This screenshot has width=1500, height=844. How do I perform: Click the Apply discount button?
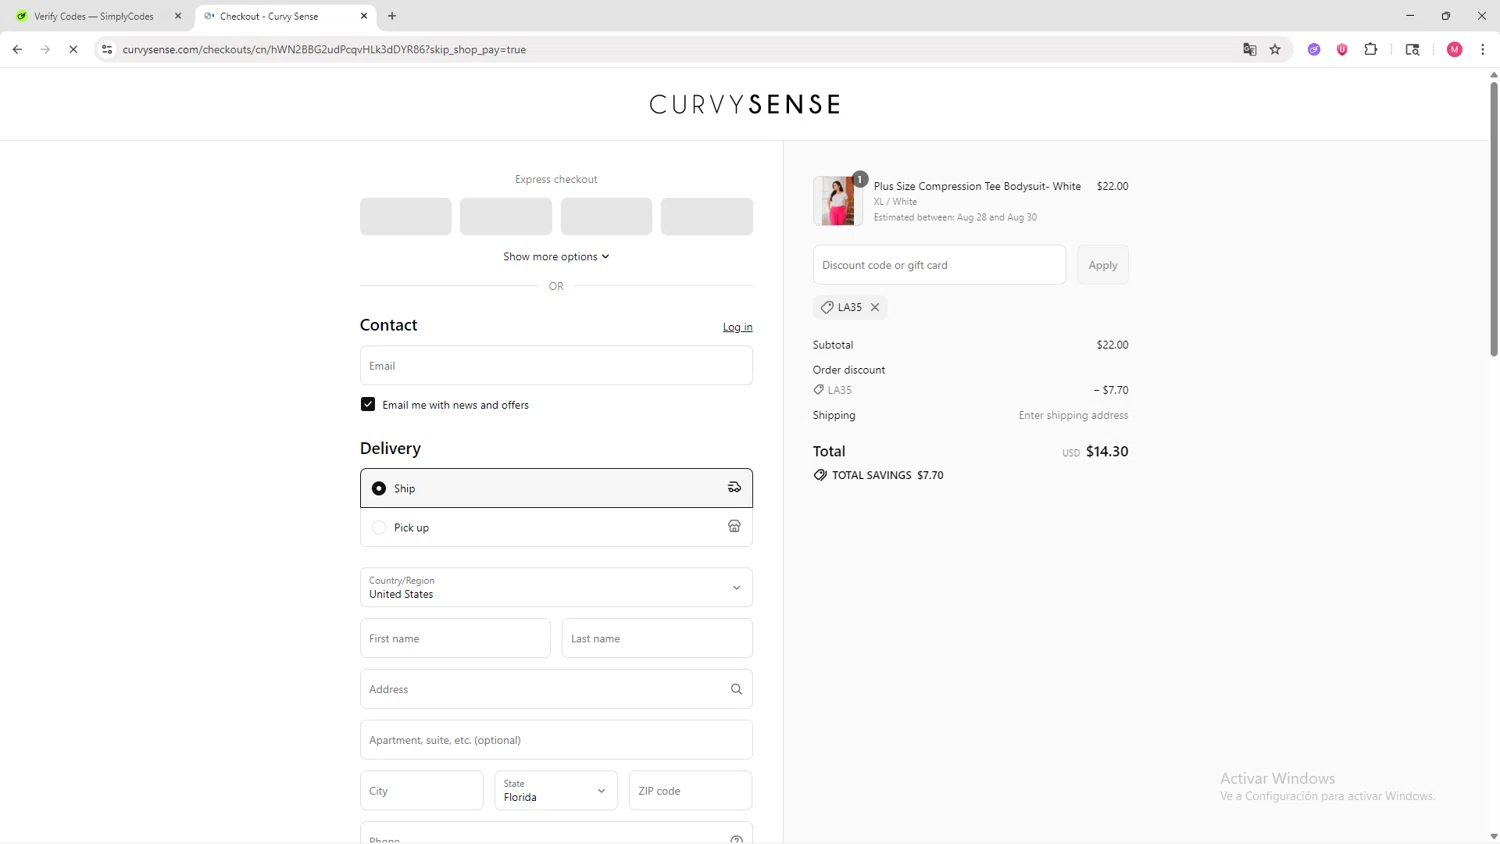tap(1103, 265)
